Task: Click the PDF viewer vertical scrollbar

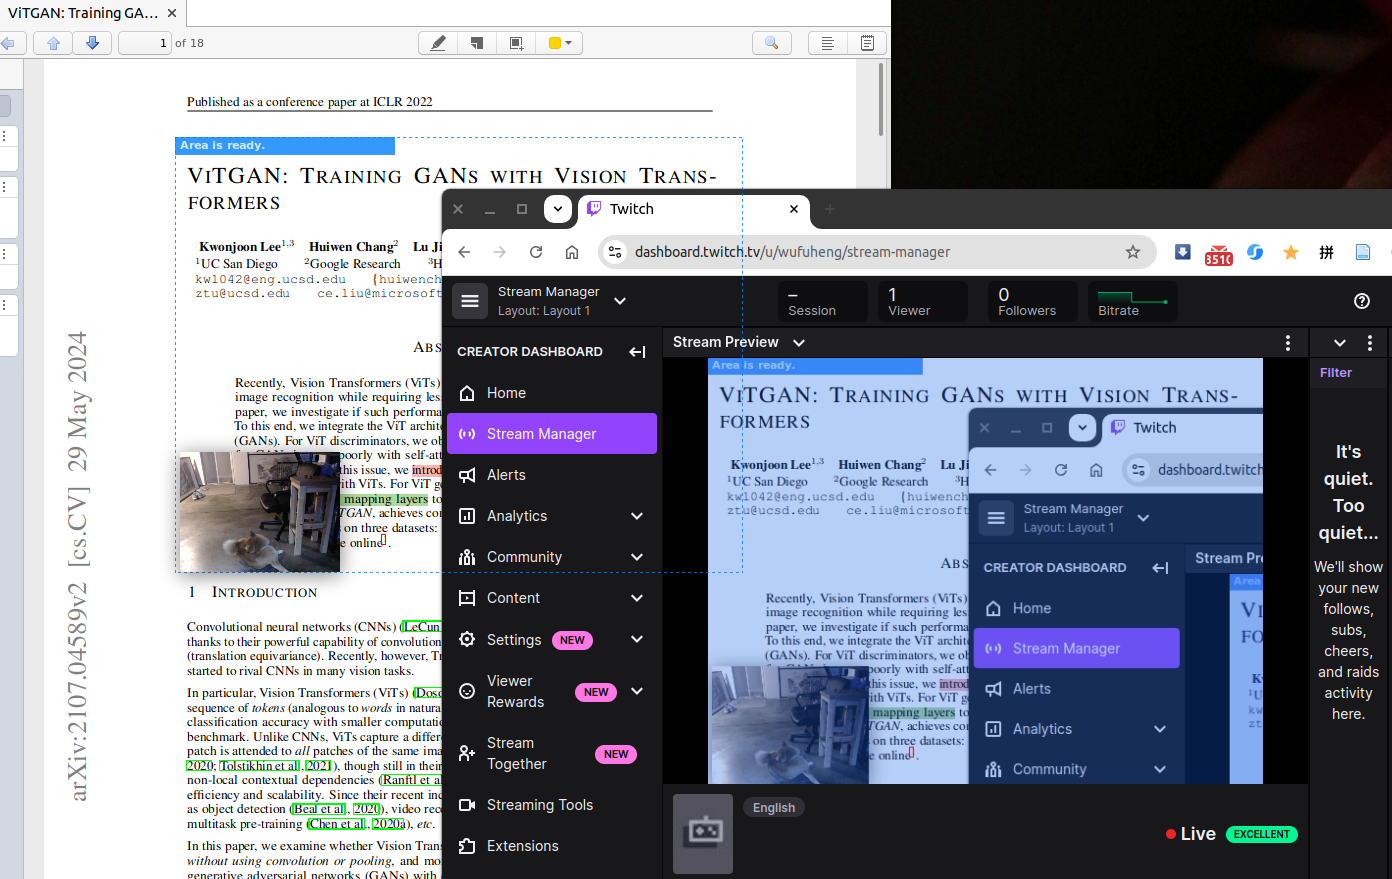Action: pyautogui.click(x=880, y=100)
